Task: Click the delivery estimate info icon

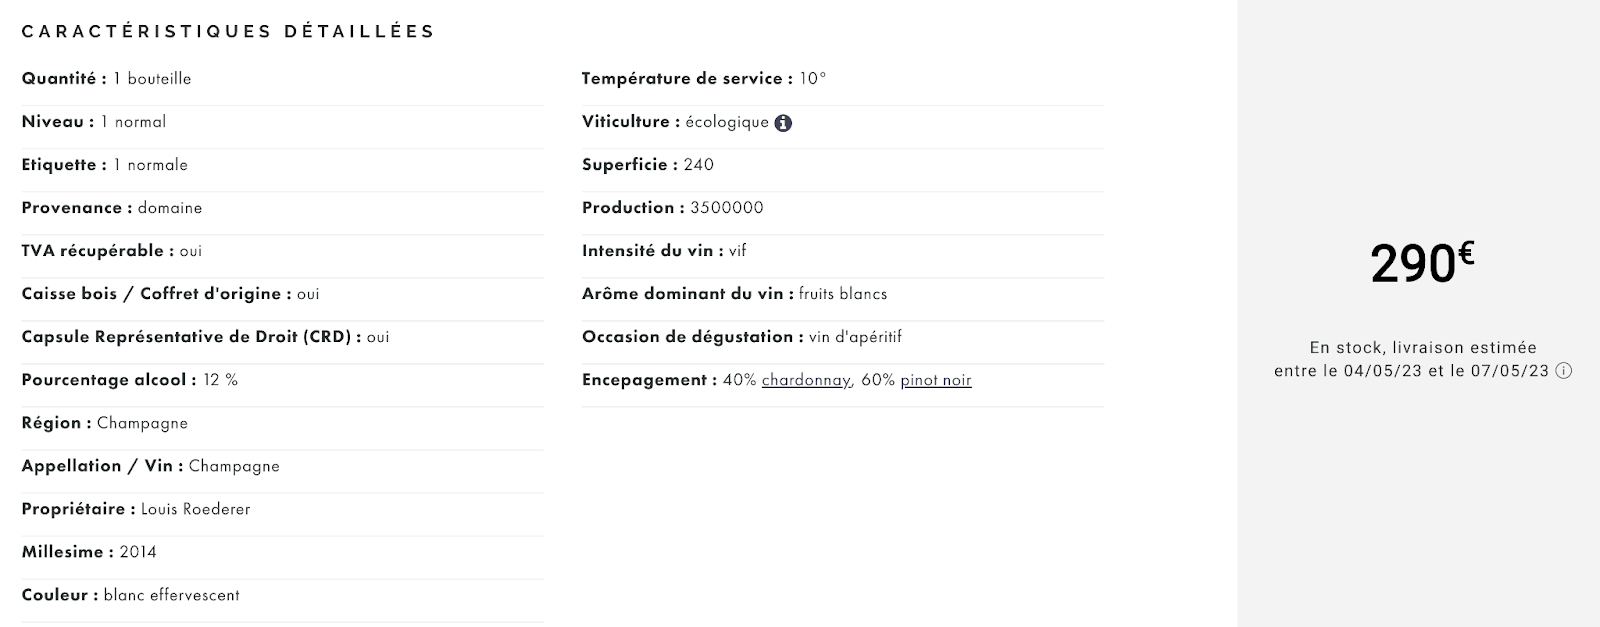Action: (1564, 371)
